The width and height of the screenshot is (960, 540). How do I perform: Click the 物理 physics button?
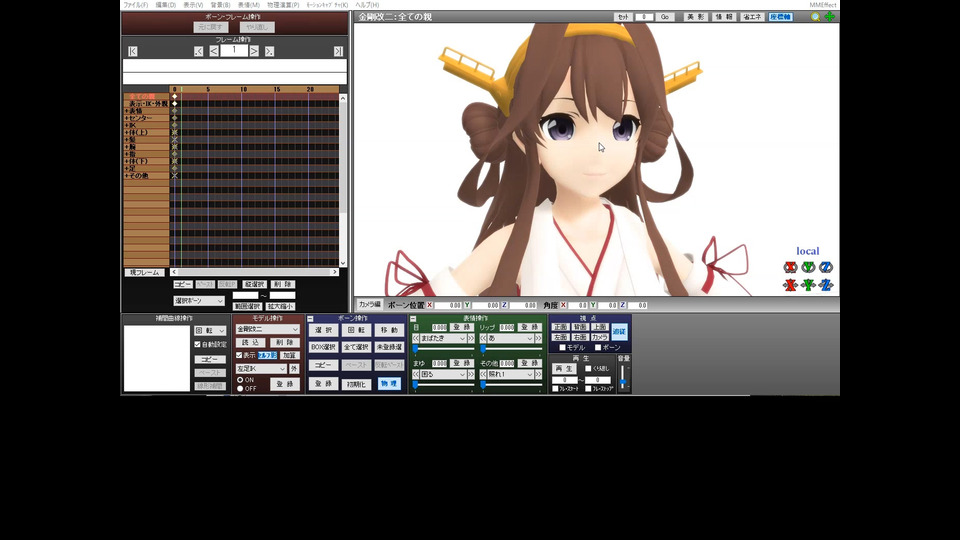tap(389, 384)
